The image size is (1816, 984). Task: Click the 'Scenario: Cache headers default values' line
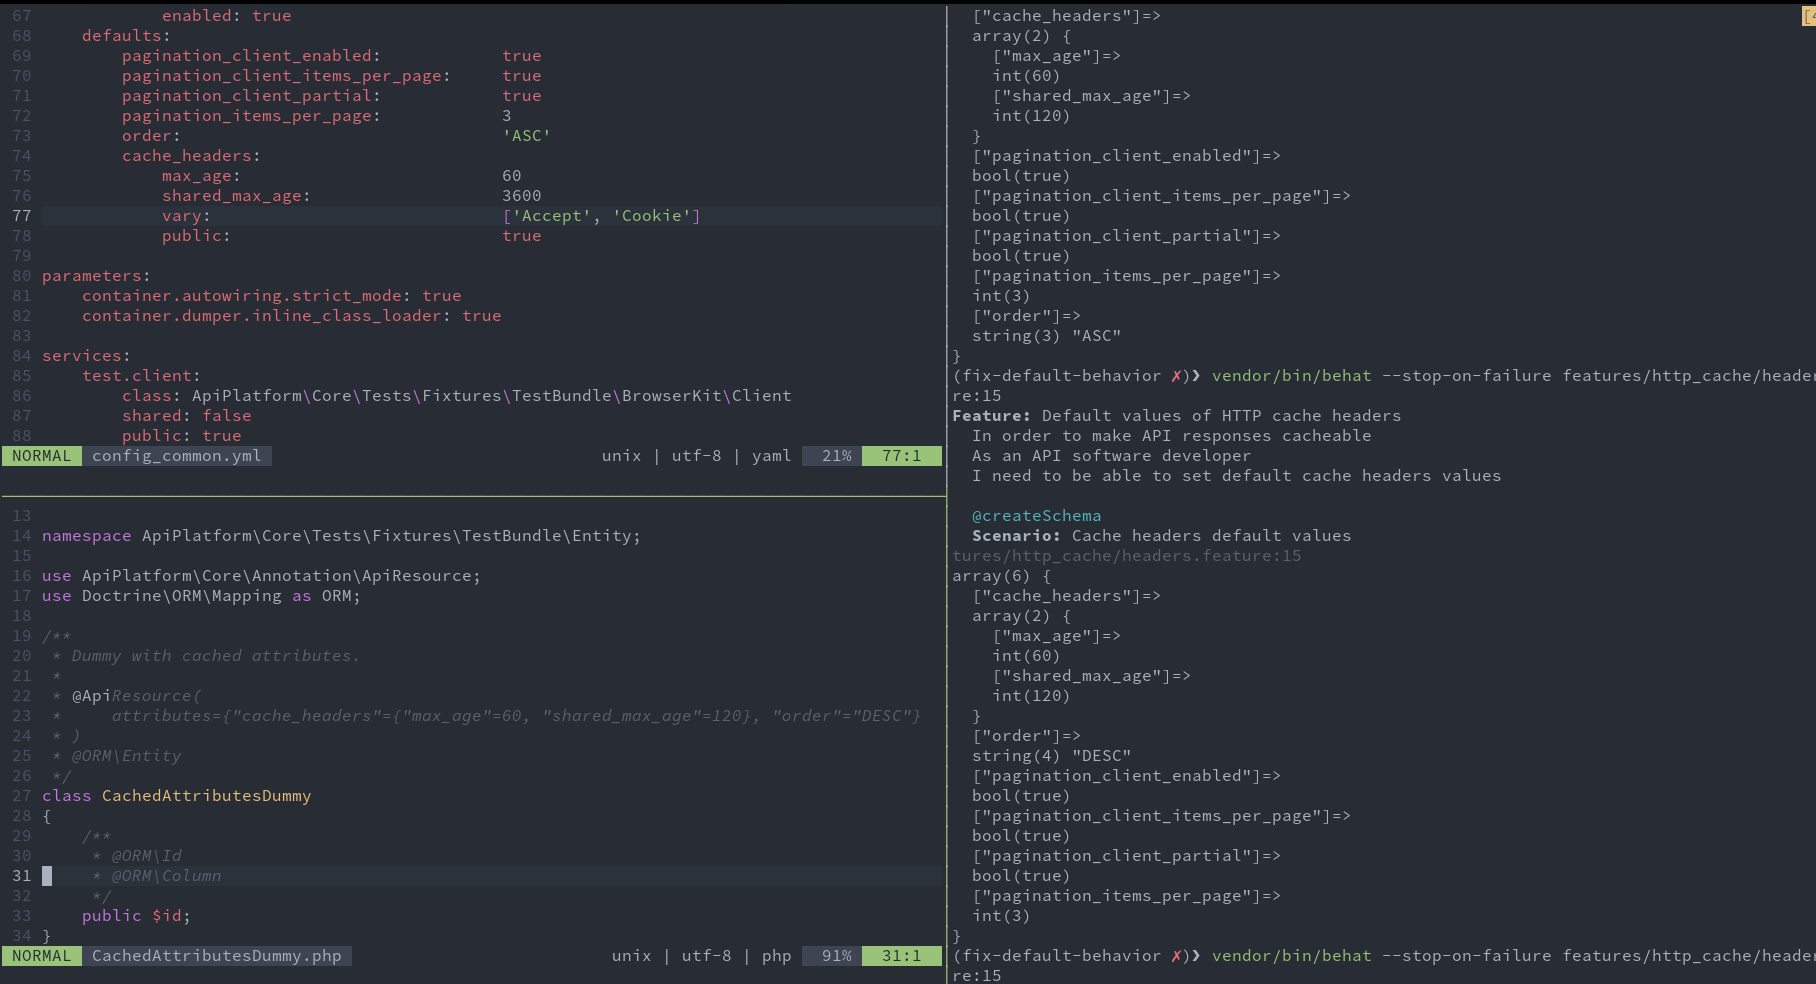1162,536
